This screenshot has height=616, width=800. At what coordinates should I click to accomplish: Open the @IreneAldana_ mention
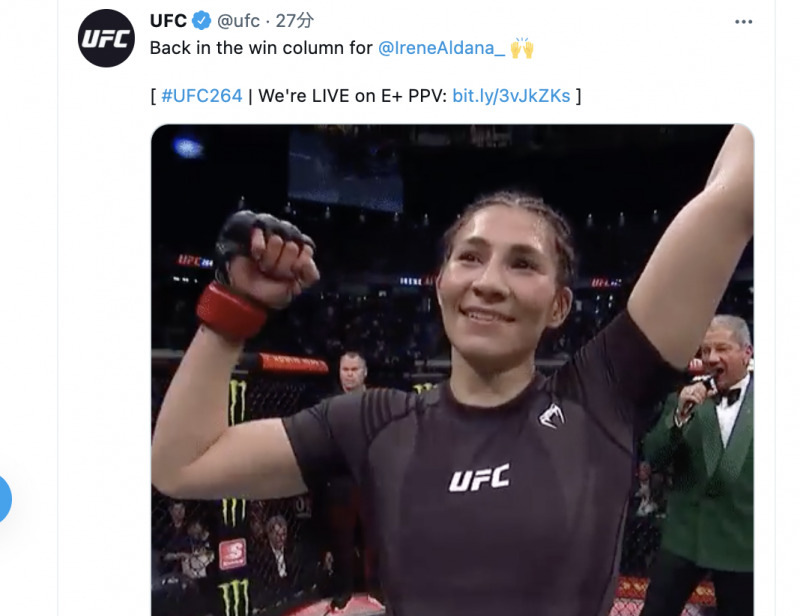click(441, 48)
